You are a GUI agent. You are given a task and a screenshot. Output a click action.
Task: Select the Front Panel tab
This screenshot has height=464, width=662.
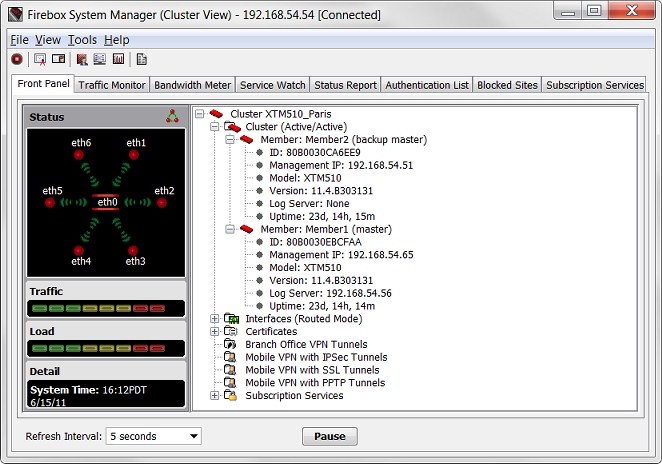[x=43, y=84]
